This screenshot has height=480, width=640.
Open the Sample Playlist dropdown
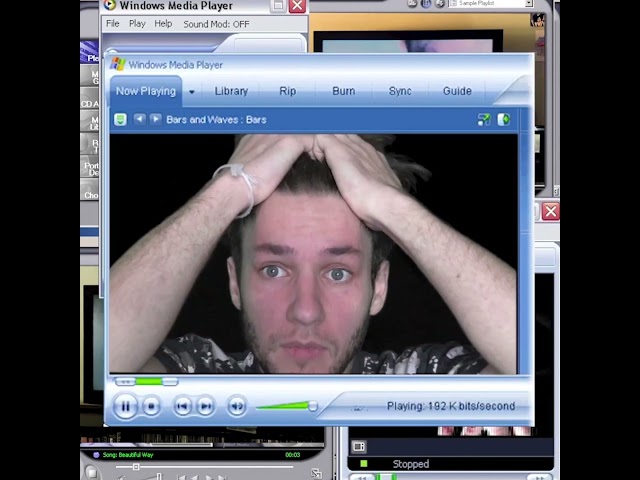[529, 3]
